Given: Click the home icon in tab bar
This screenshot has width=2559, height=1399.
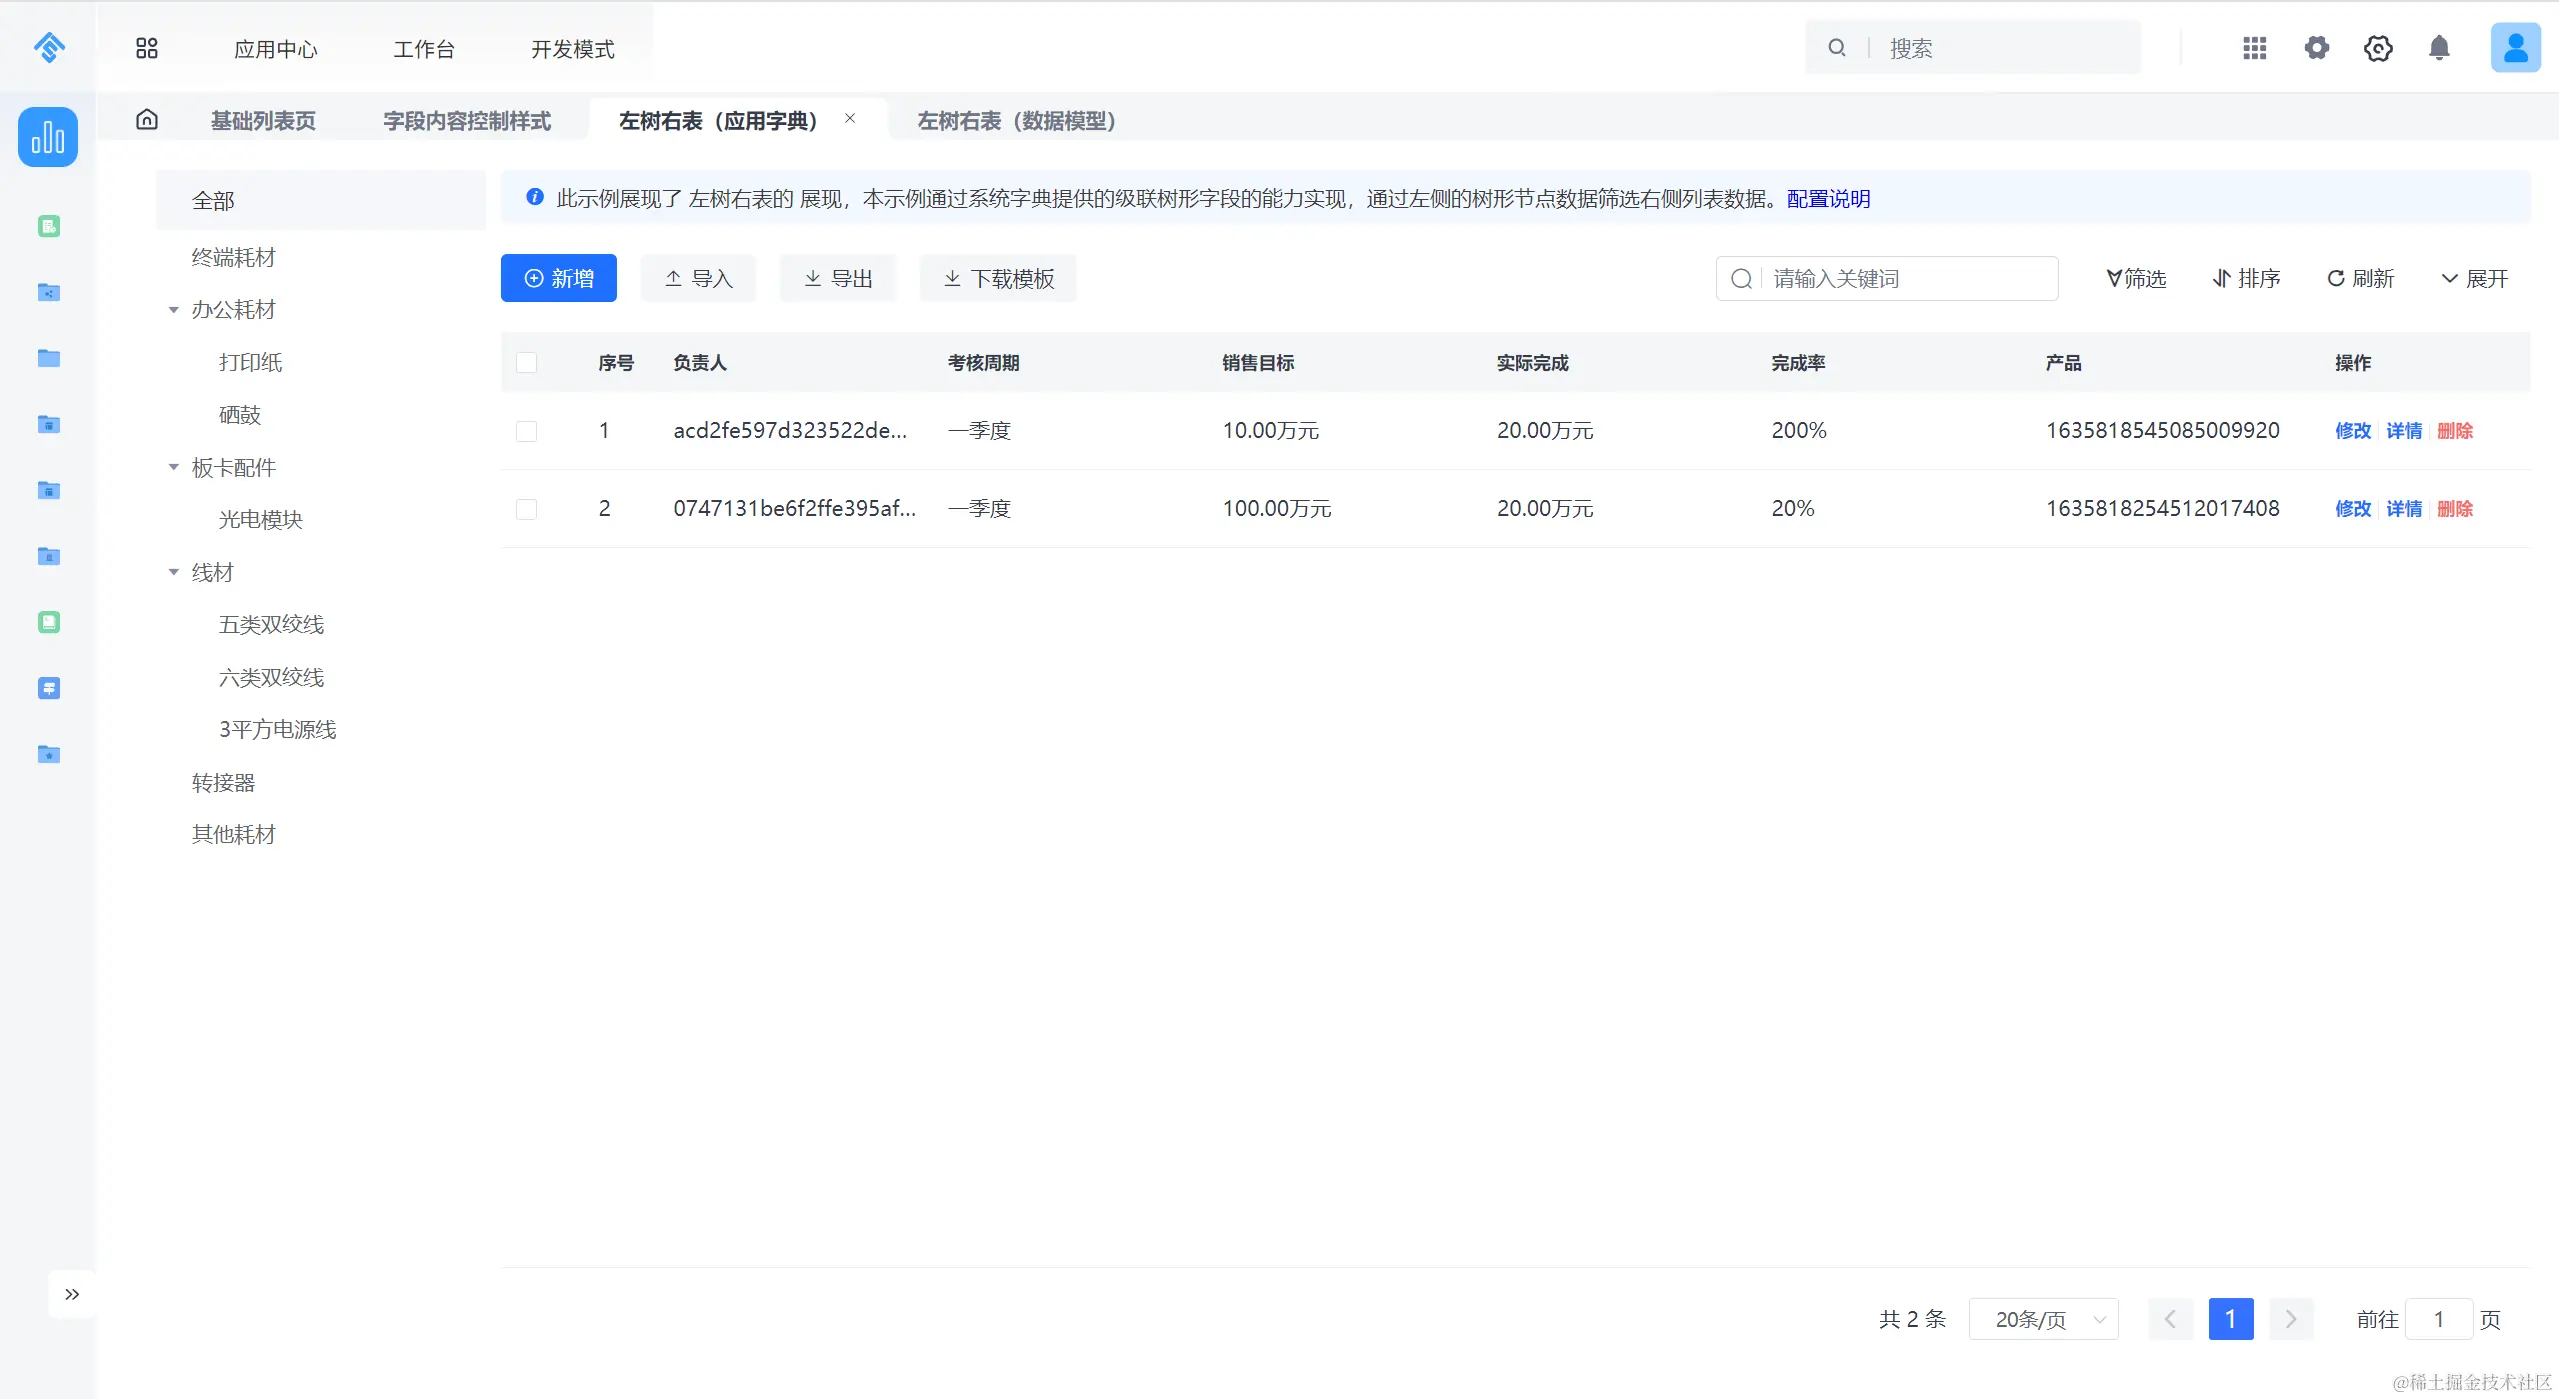Looking at the screenshot, I should [147, 120].
